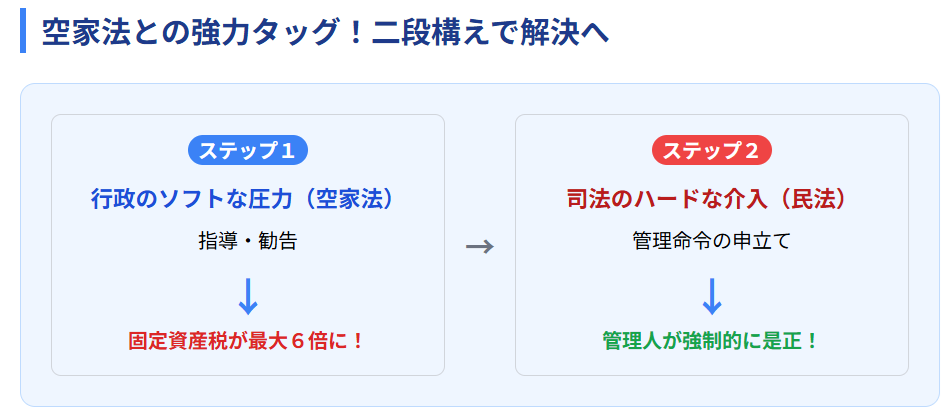Viewport: 952px width, 419px height.
Task: Click the blue accent bar beside heading
Action: [22, 30]
